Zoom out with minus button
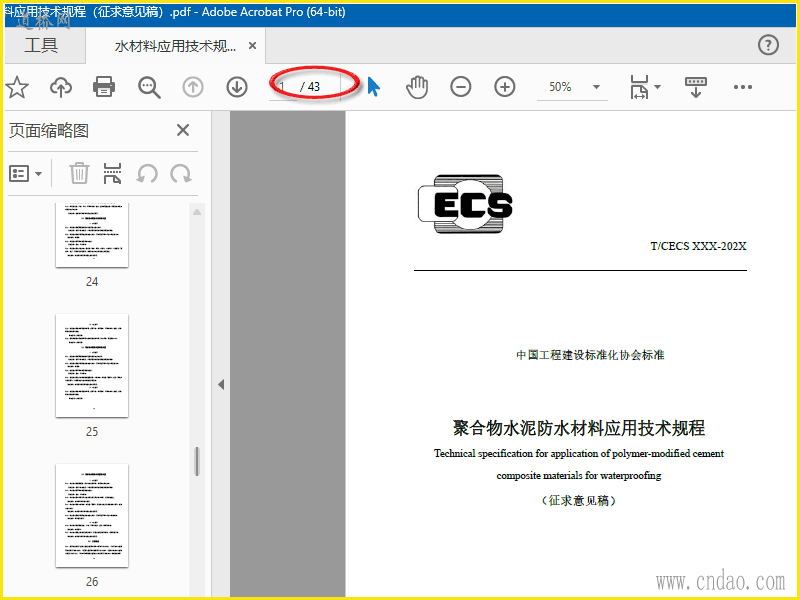This screenshot has height=600, width=800. click(461, 87)
